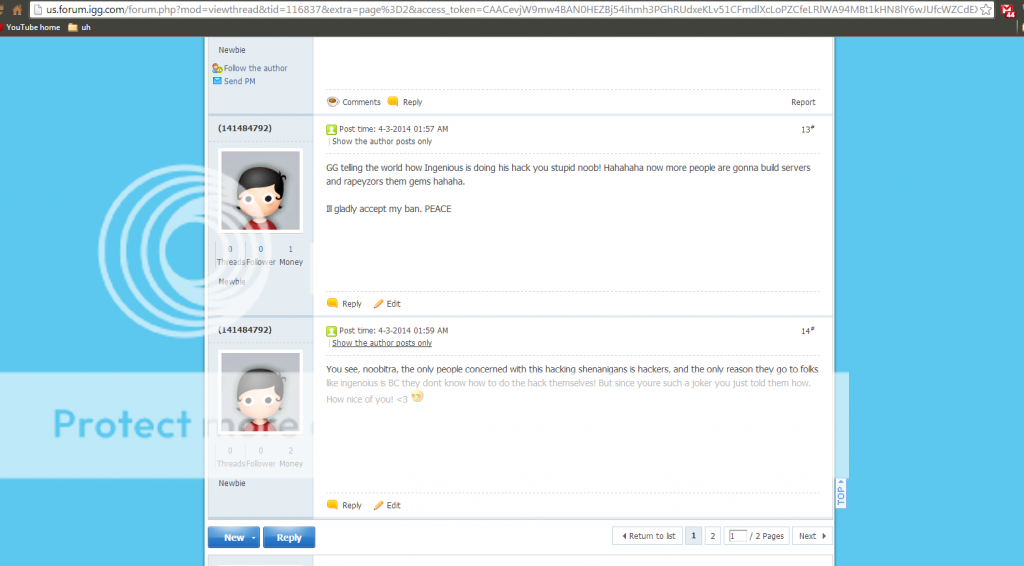Click the Report link

click(x=803, y=102)
